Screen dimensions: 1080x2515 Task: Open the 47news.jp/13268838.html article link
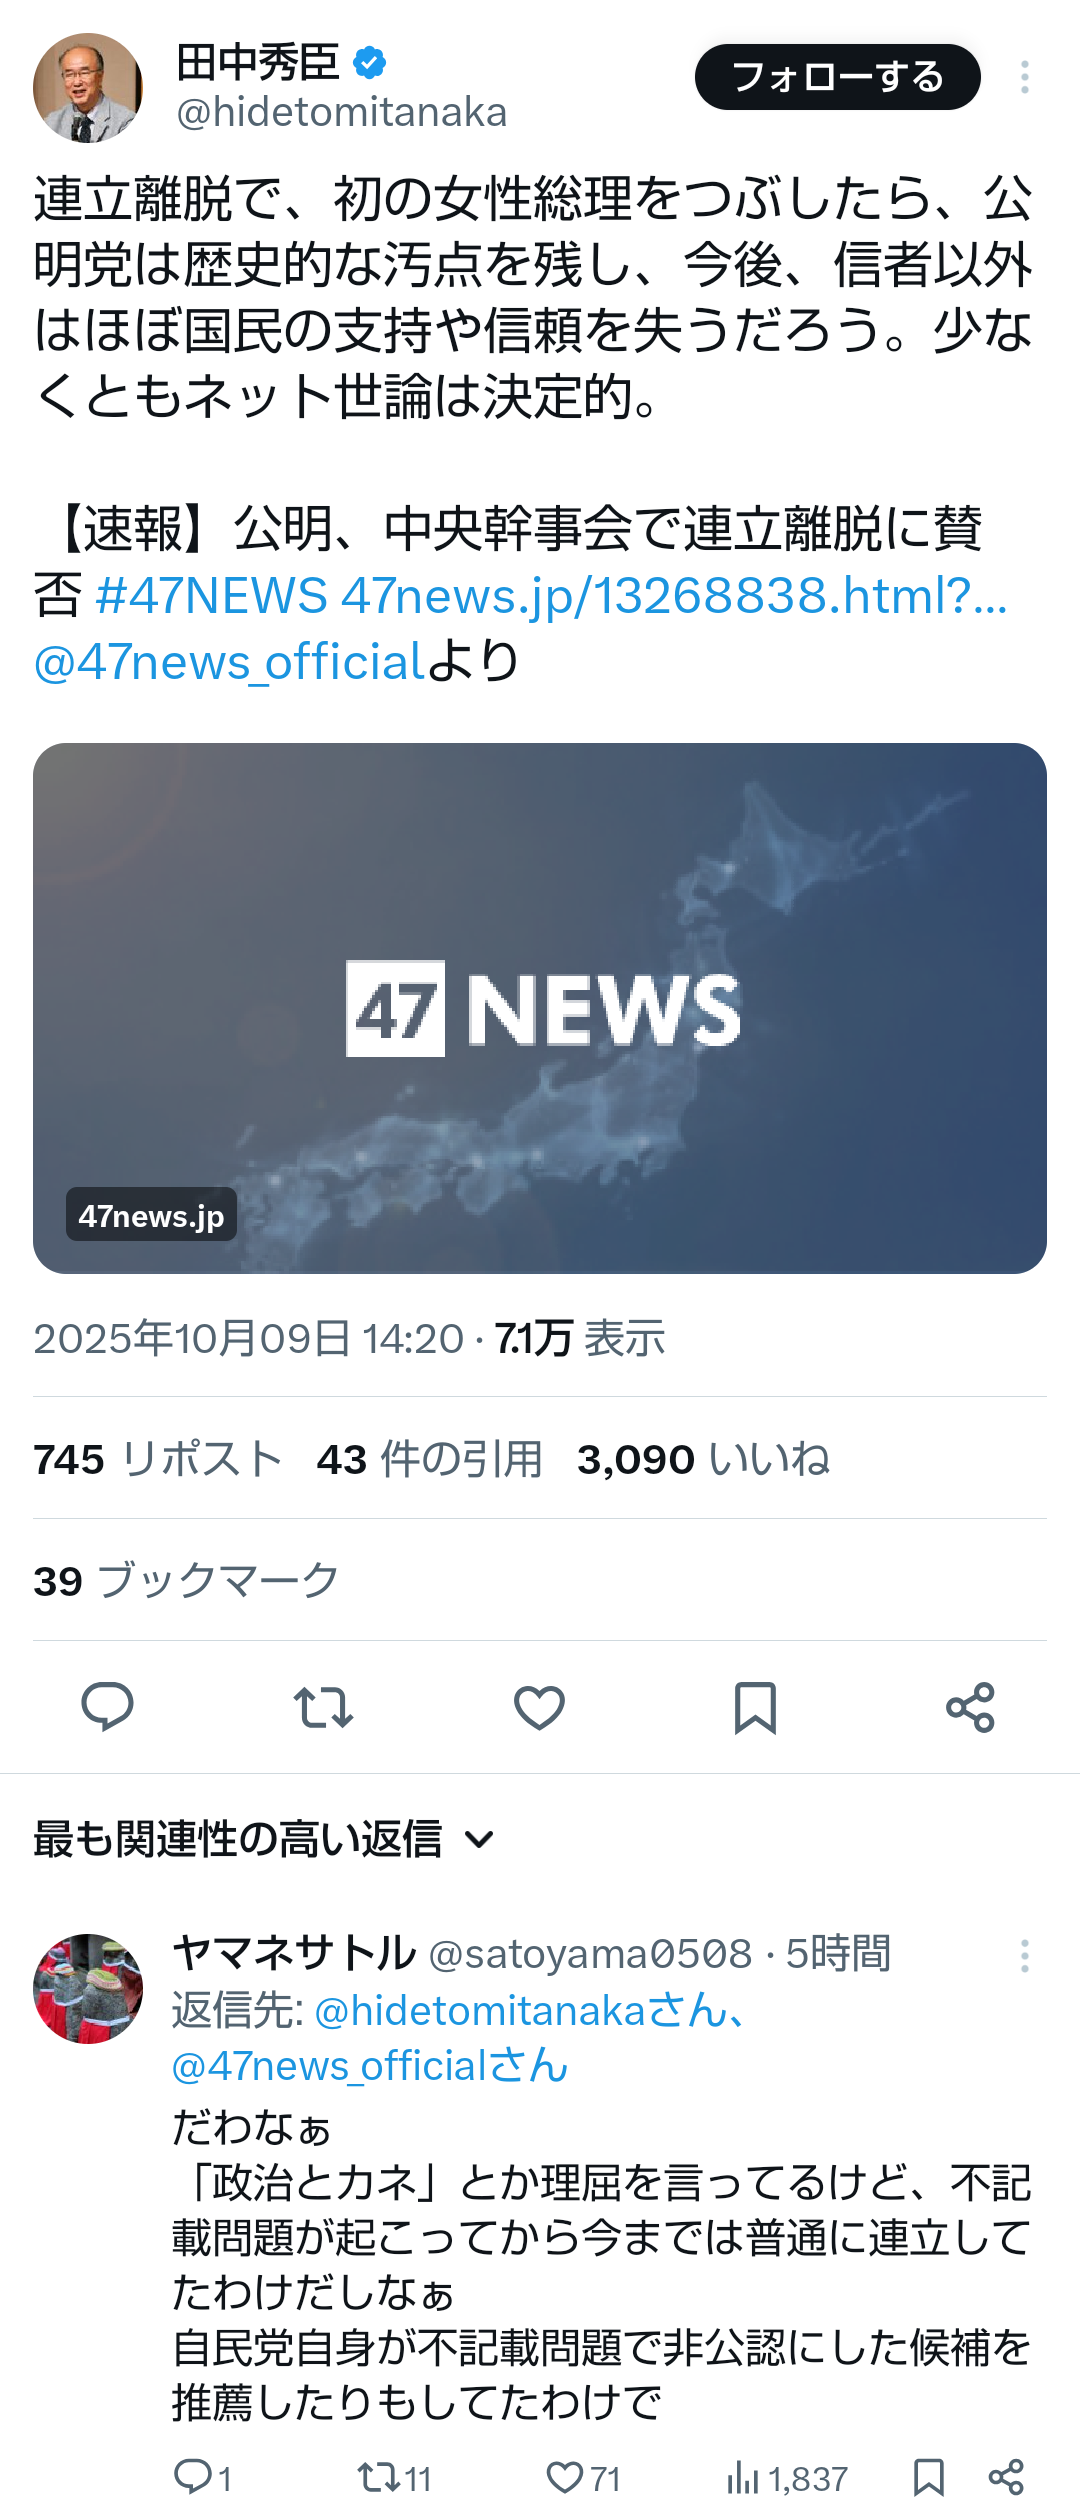(674, 595)
